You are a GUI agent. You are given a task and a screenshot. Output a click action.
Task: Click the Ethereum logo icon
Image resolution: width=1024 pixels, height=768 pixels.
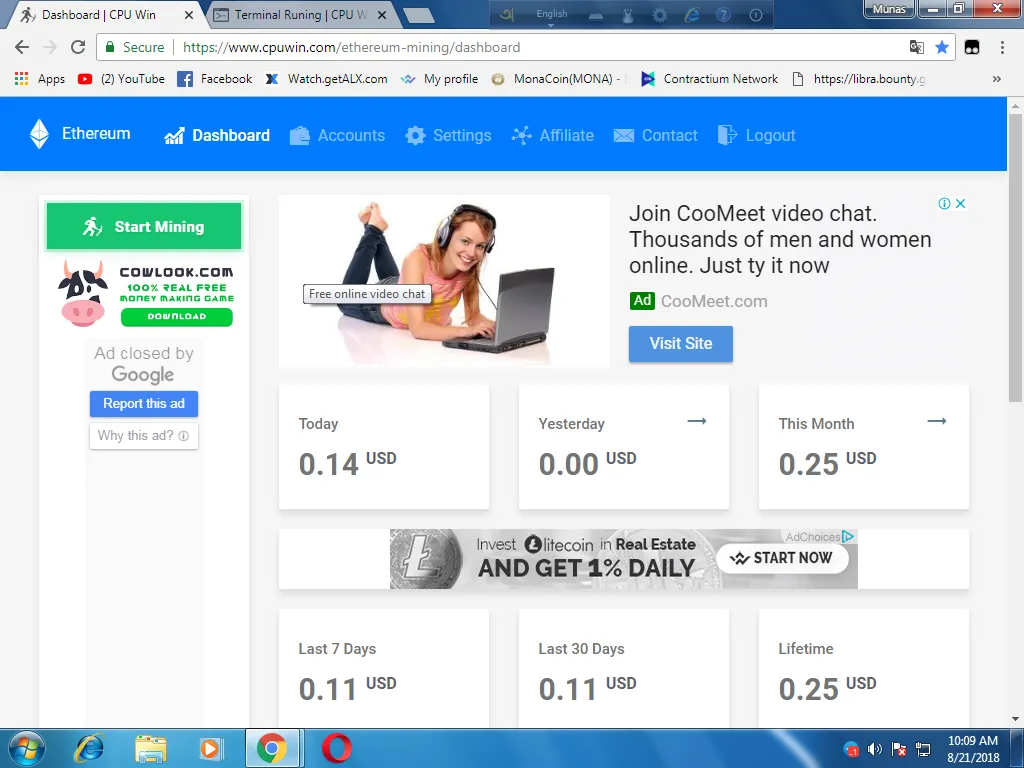tap(39, 135)
